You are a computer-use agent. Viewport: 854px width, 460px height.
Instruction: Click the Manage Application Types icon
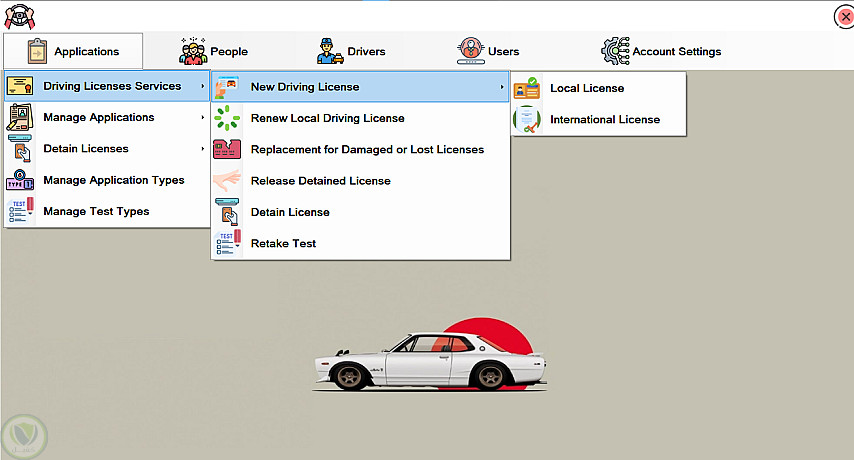point(20,180)
